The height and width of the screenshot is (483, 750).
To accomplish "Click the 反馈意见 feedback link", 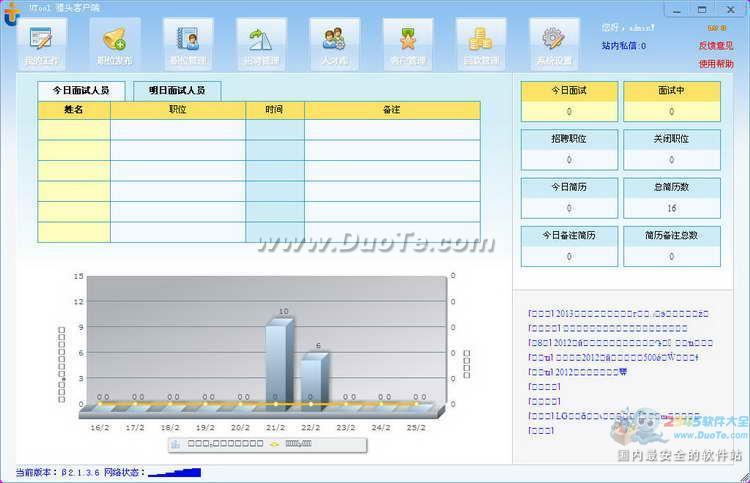I will 716,46.
